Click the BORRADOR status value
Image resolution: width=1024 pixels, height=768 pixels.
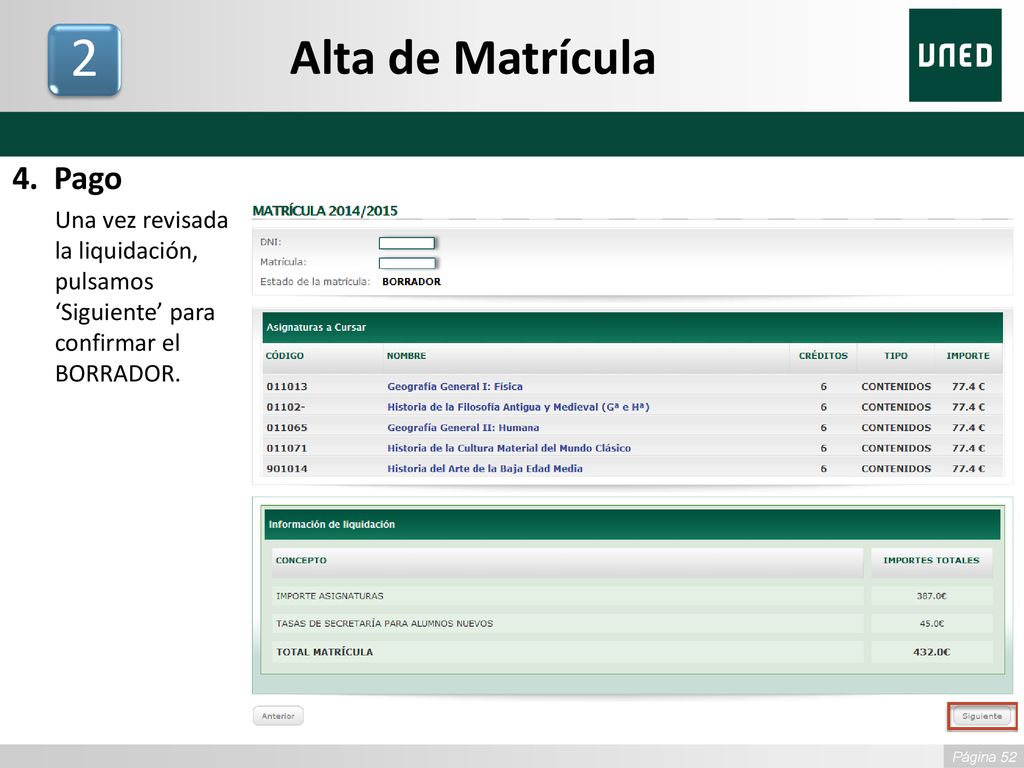411,281
